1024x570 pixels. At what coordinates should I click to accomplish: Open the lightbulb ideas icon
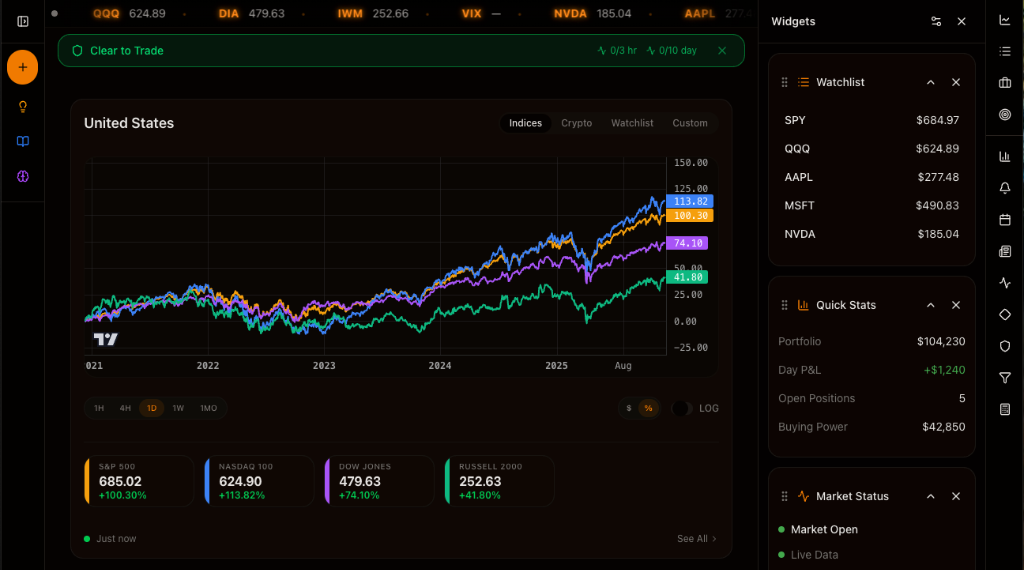[x=22, y=107]
